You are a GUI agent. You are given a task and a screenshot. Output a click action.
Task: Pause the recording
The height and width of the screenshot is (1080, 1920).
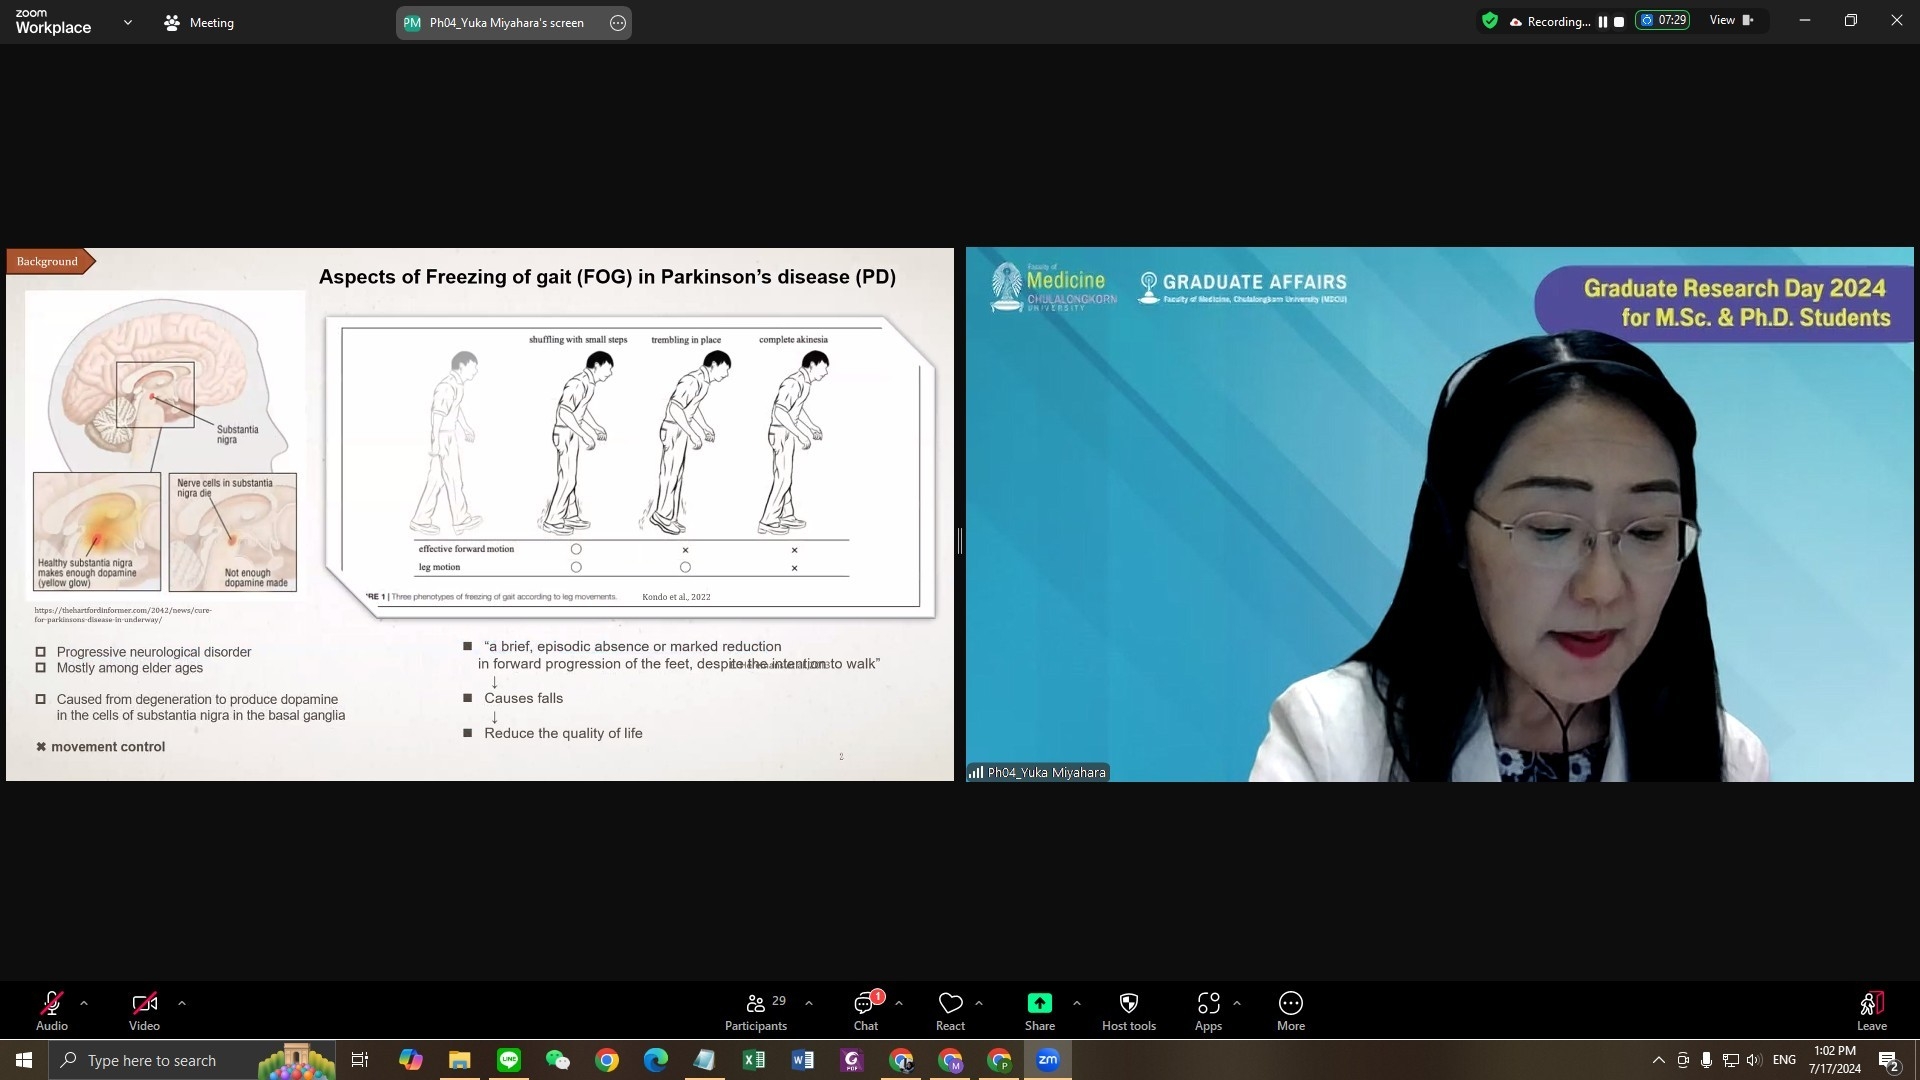click(x=1603, y=22)
